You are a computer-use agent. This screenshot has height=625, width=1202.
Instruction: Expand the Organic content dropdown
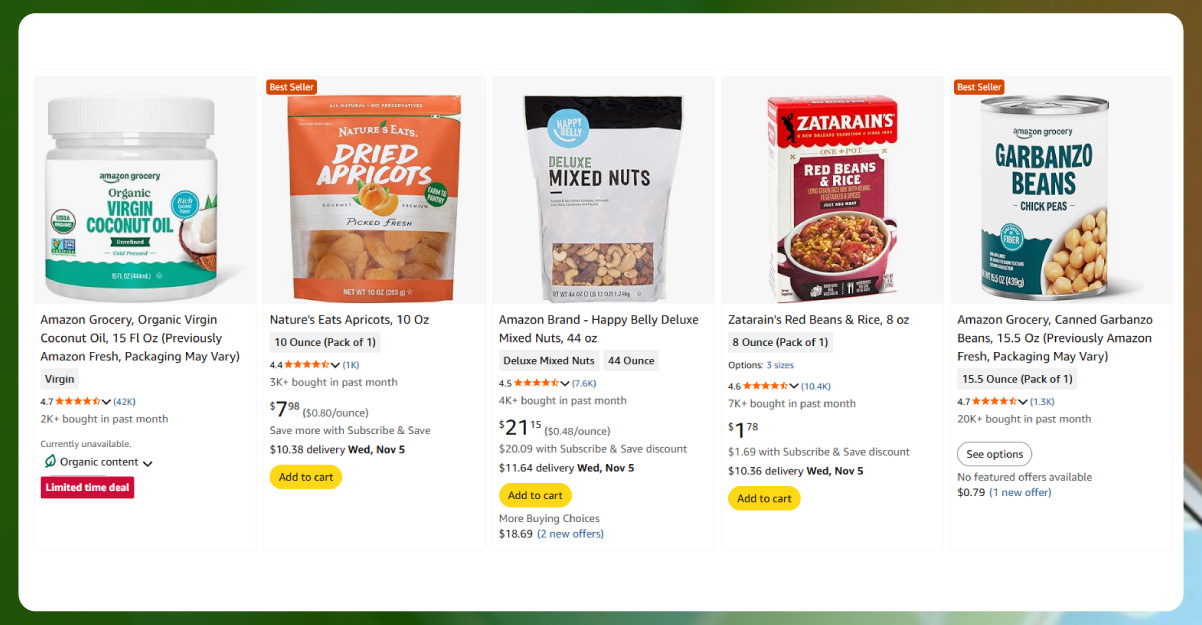click(148, 464)
